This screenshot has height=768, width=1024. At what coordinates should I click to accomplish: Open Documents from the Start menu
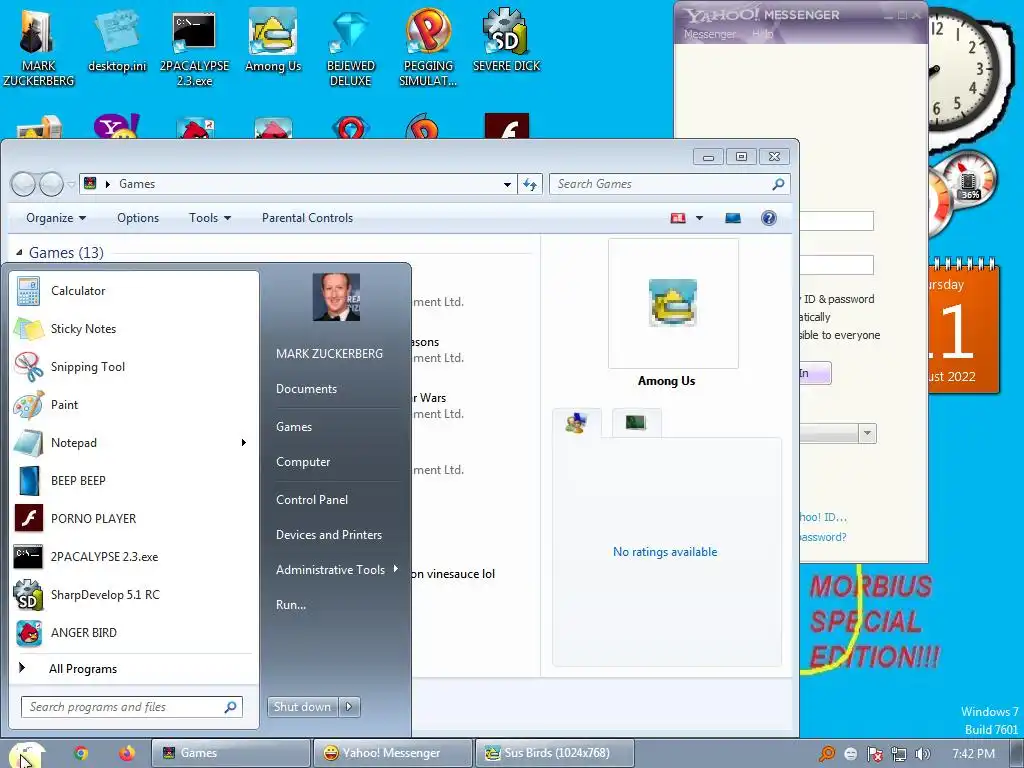[x=306, y=389]
